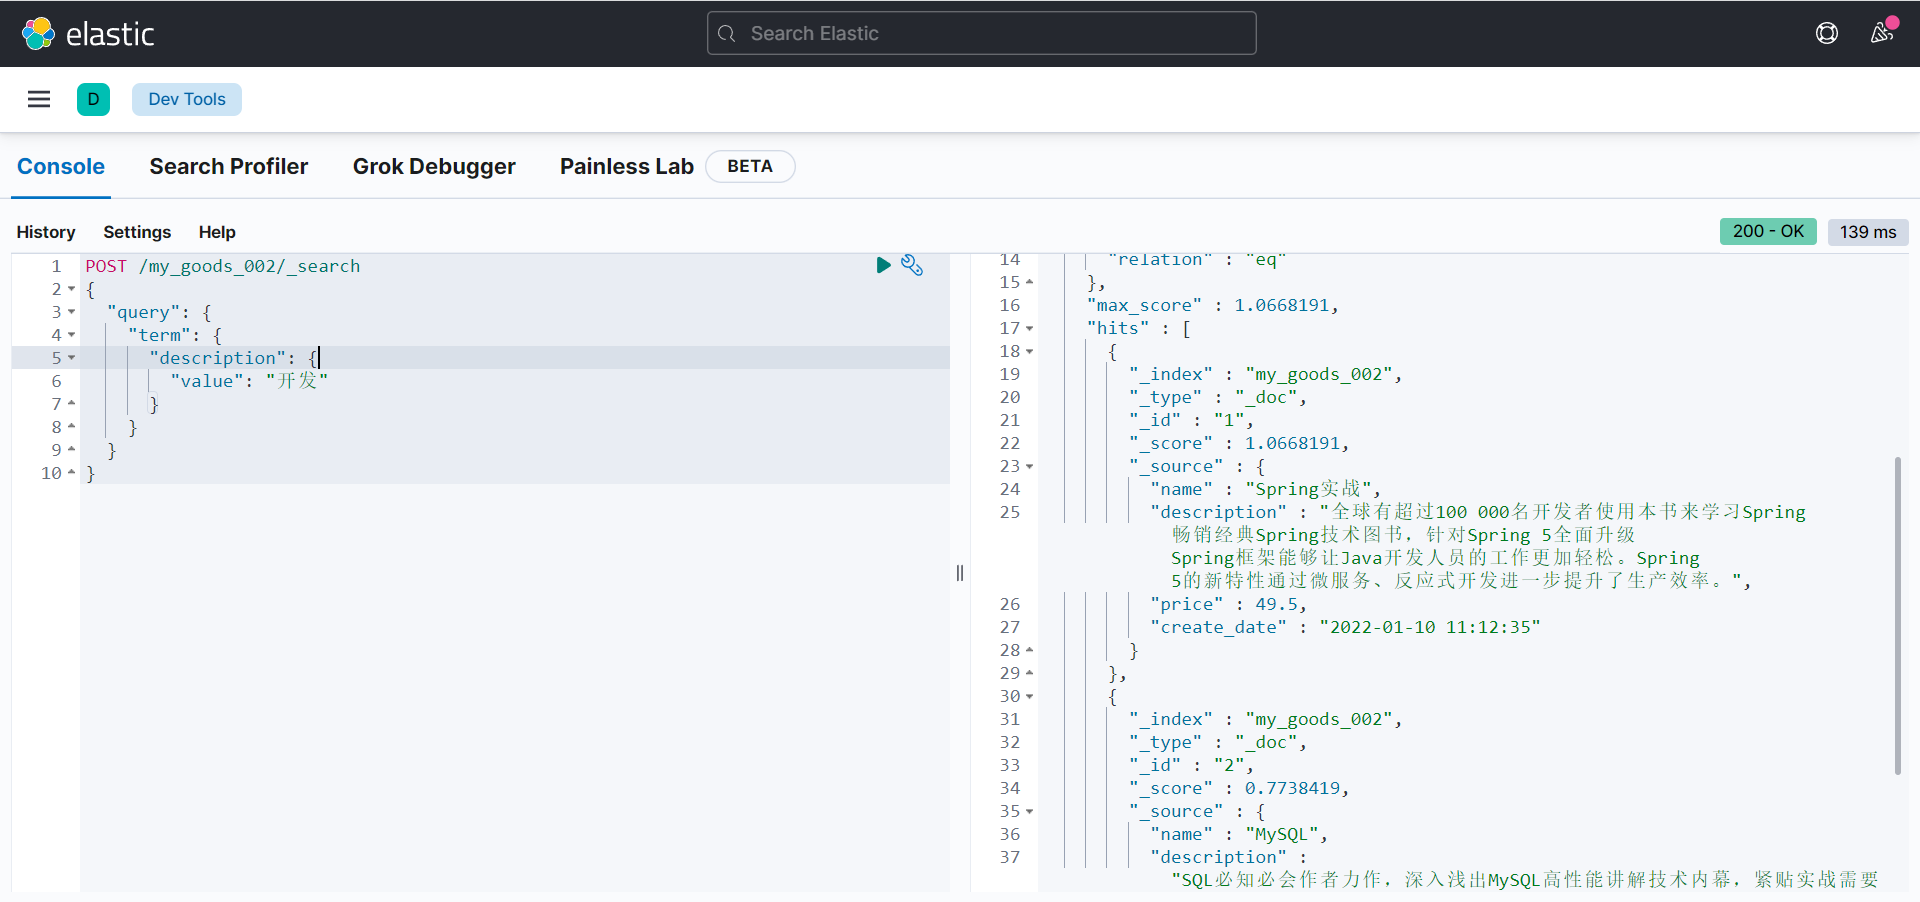Switch to the Search Profiler tab
Viewport: 1920px width, 902px height.
tap(229, 167)
